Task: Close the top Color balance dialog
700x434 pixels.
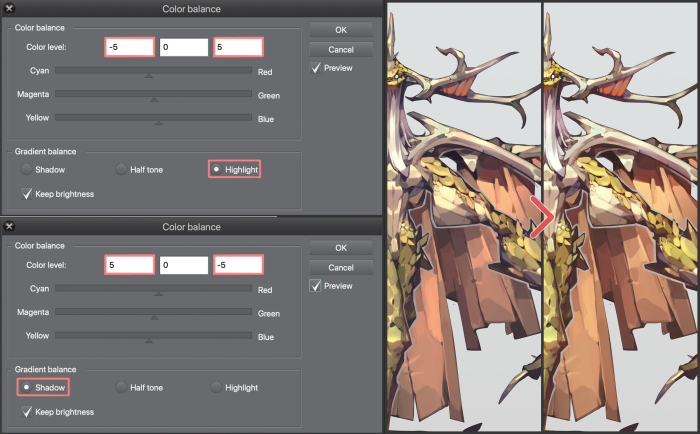Action: [9, 9]
